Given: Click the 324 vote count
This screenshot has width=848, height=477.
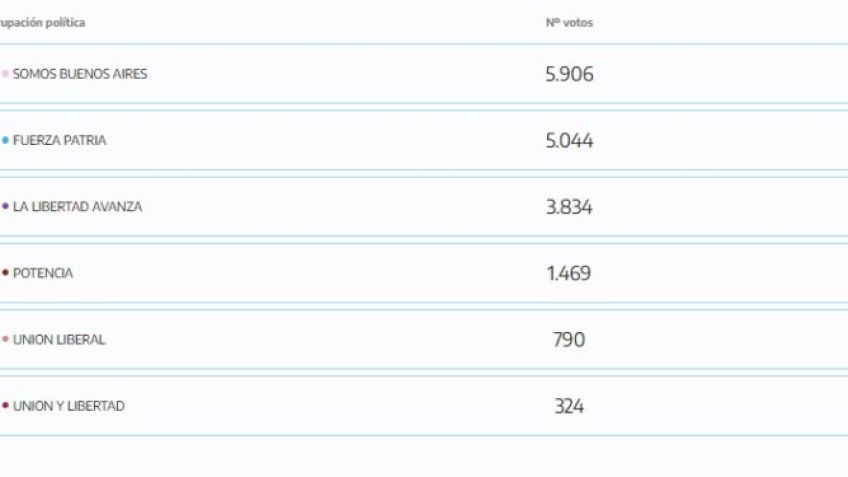Looking at the screenshot, I should (x=569, y=406).
